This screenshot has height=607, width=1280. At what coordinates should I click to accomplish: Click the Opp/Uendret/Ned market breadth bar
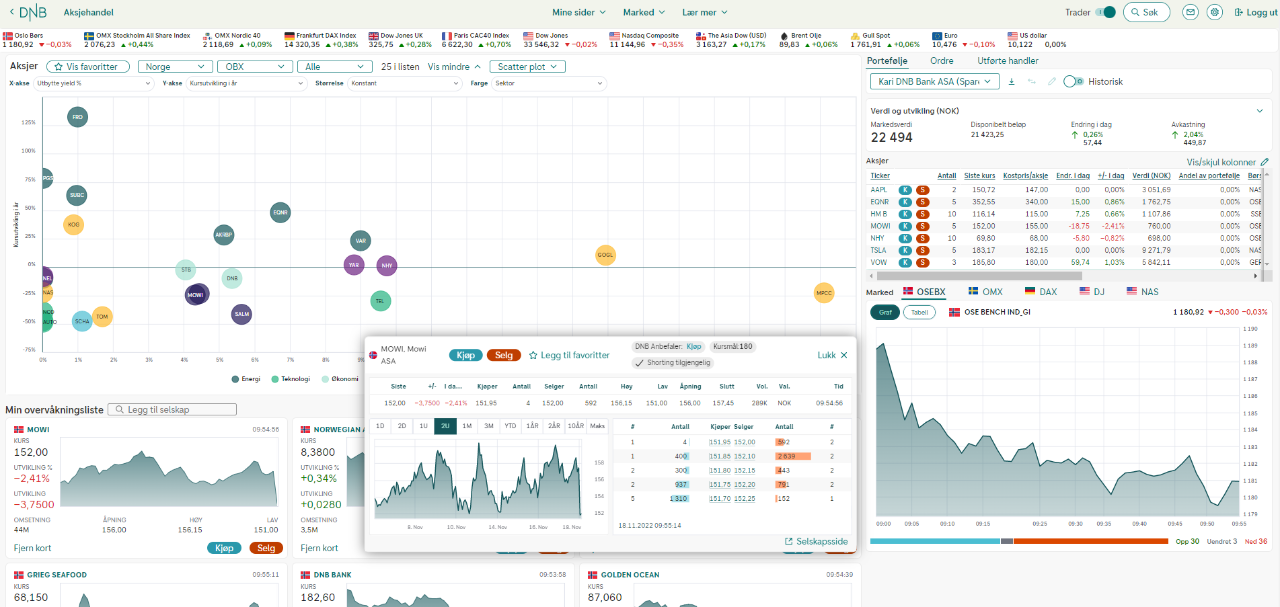(1019, 541)
